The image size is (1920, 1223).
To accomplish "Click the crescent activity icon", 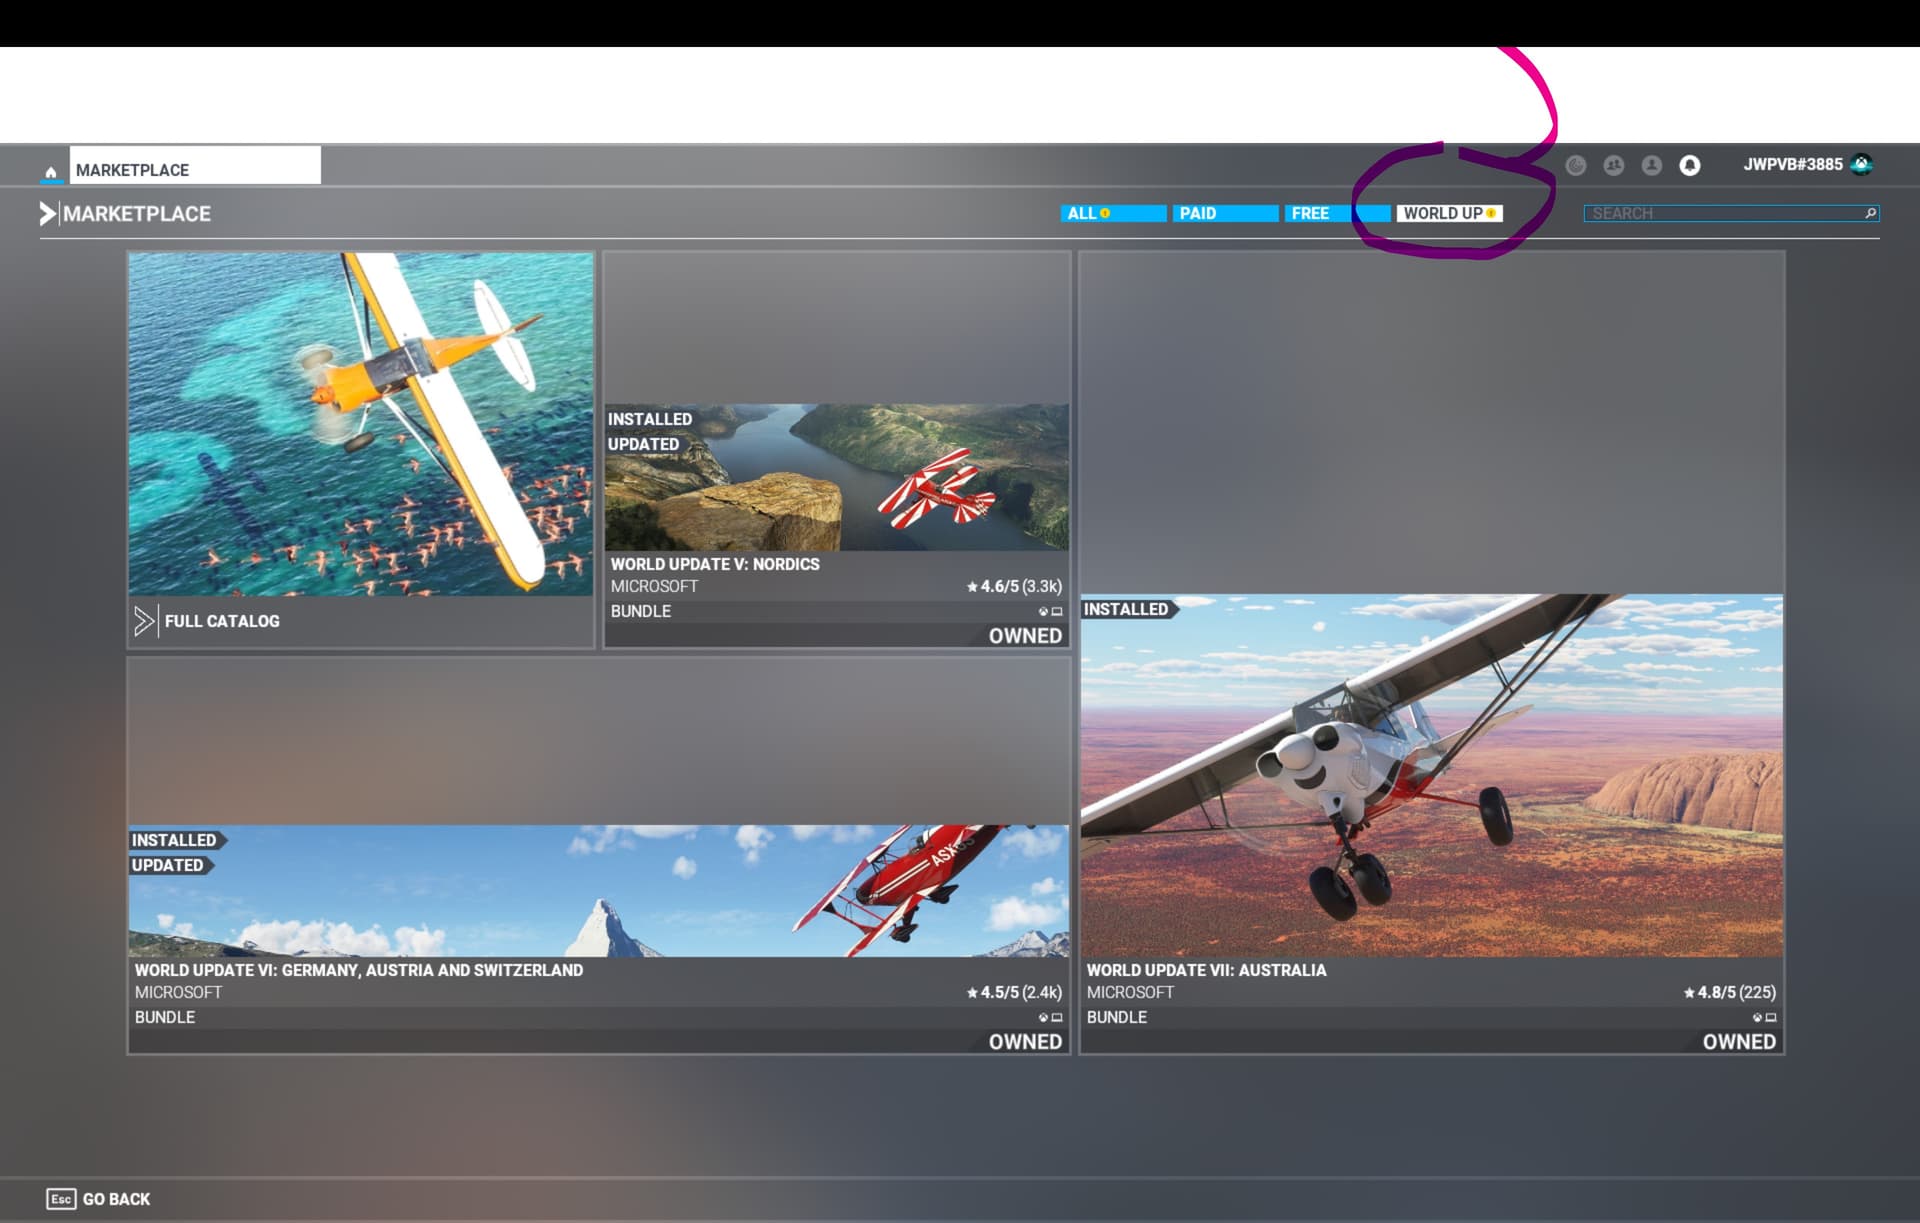I will coord(1575,166).
